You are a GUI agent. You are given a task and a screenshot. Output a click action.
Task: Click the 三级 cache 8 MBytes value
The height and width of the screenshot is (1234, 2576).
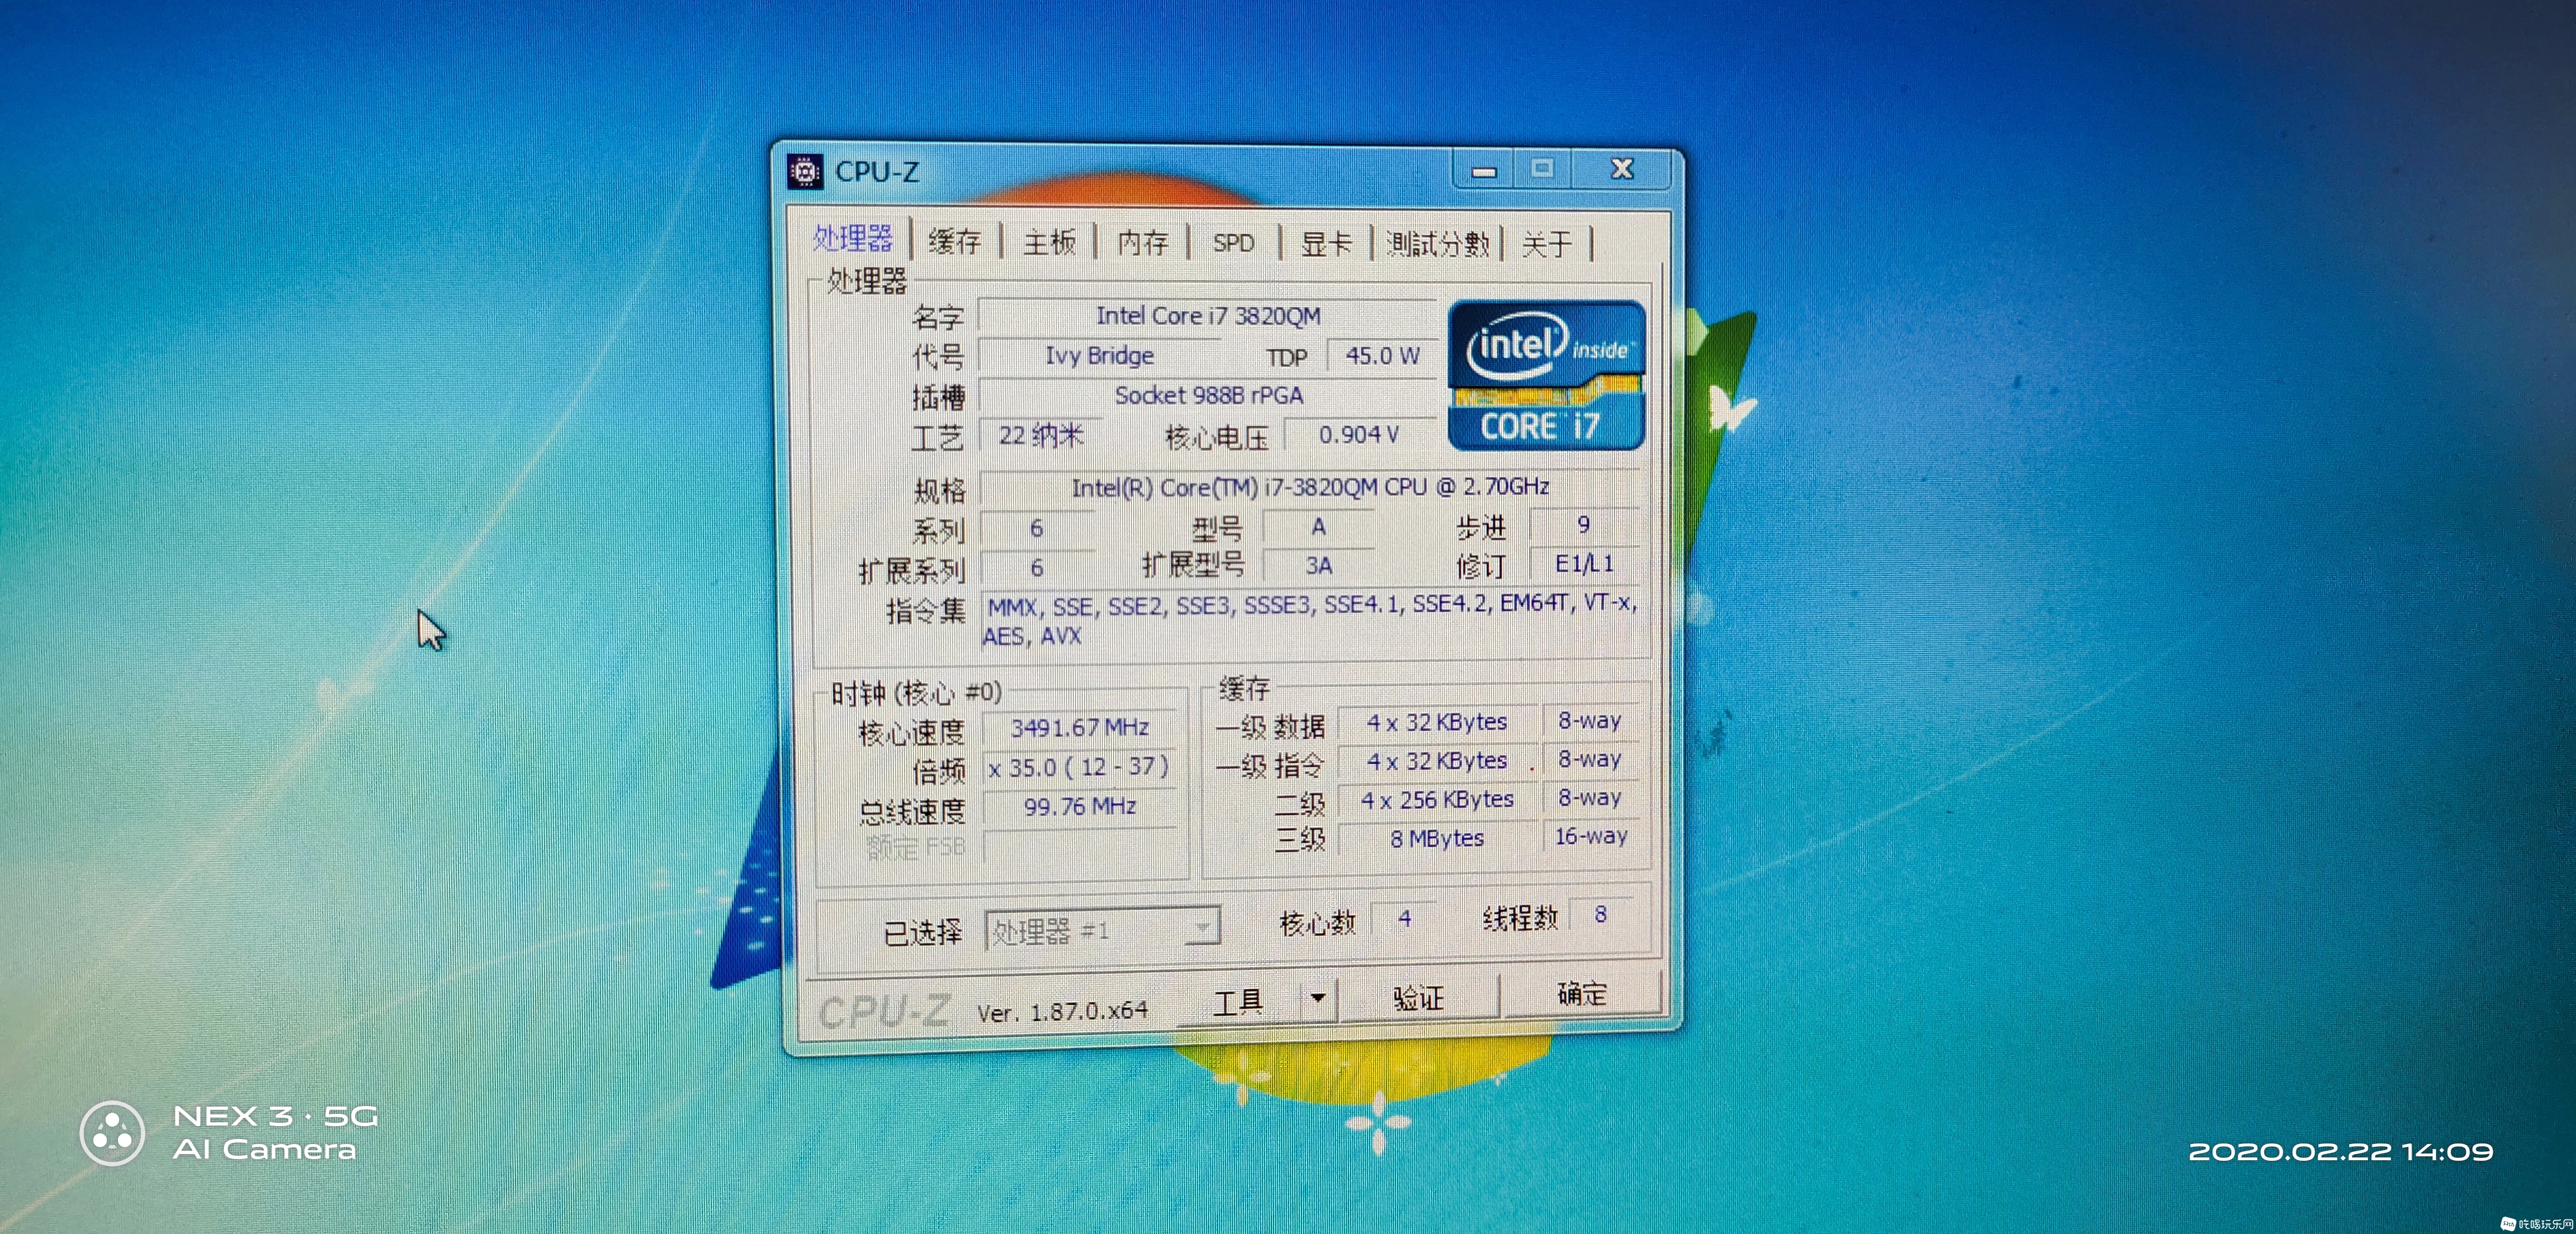coord(1437,838)
